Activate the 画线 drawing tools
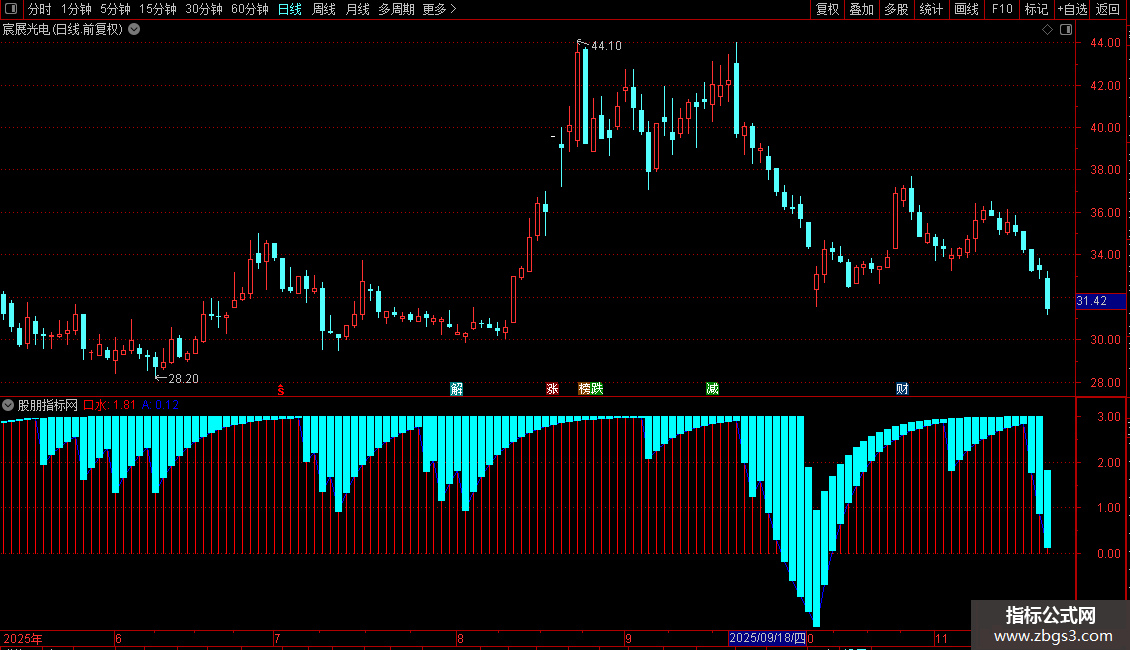1130x650 pixels. (x=966, y=9)
